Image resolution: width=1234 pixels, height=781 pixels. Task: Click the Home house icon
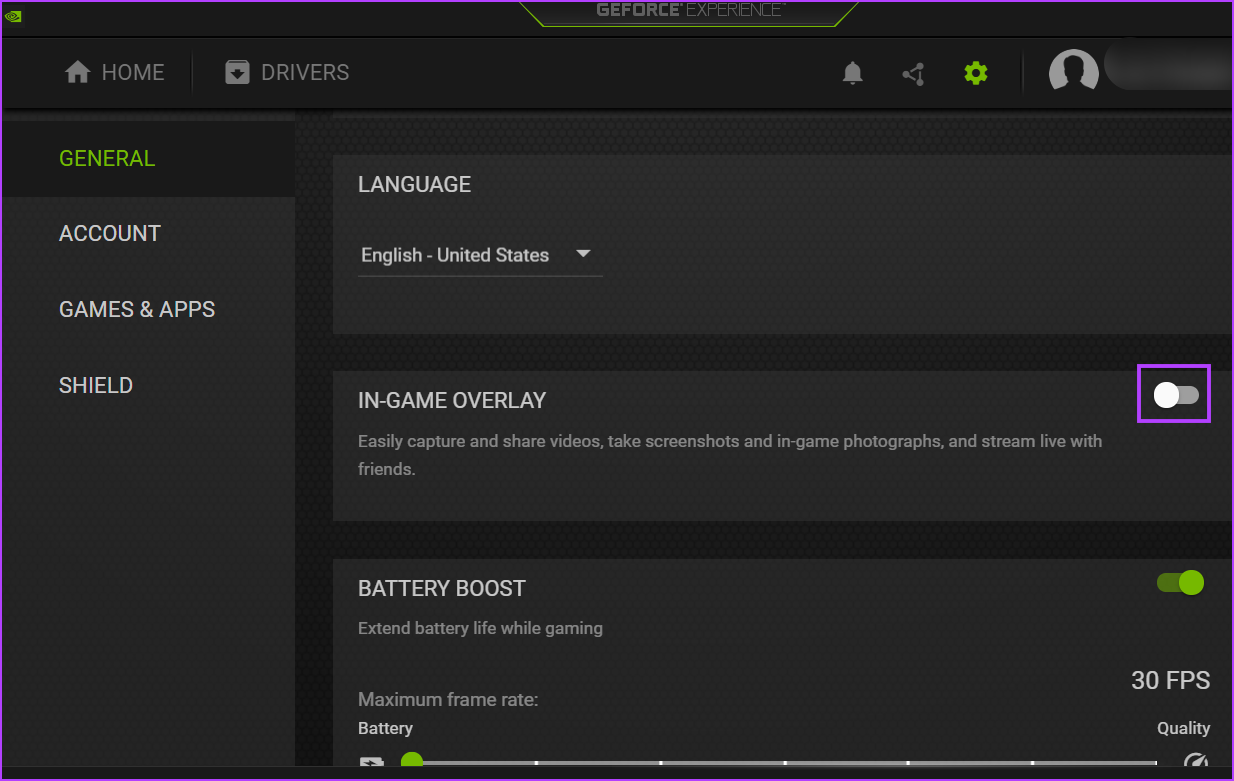point(77,71)
